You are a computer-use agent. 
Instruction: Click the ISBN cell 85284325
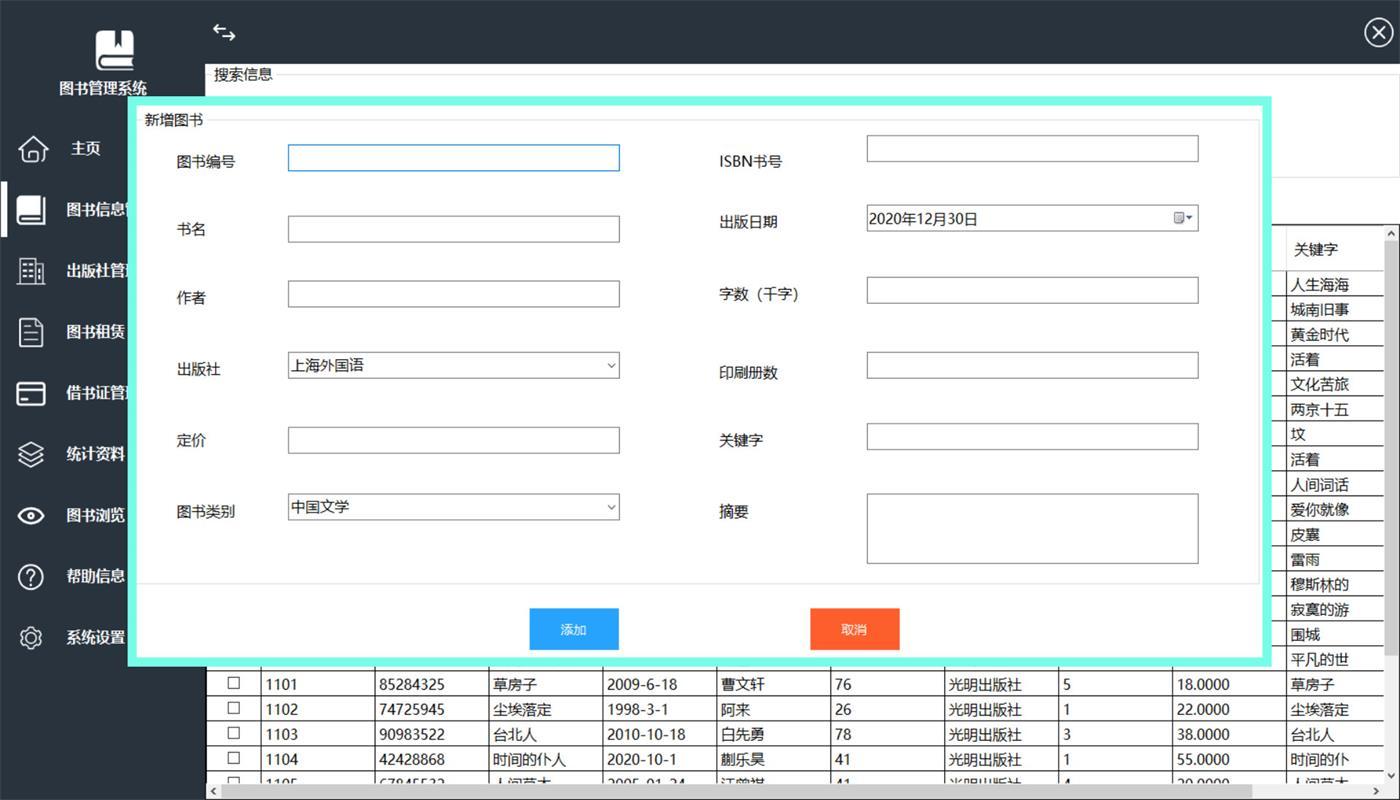coord(431,685)
